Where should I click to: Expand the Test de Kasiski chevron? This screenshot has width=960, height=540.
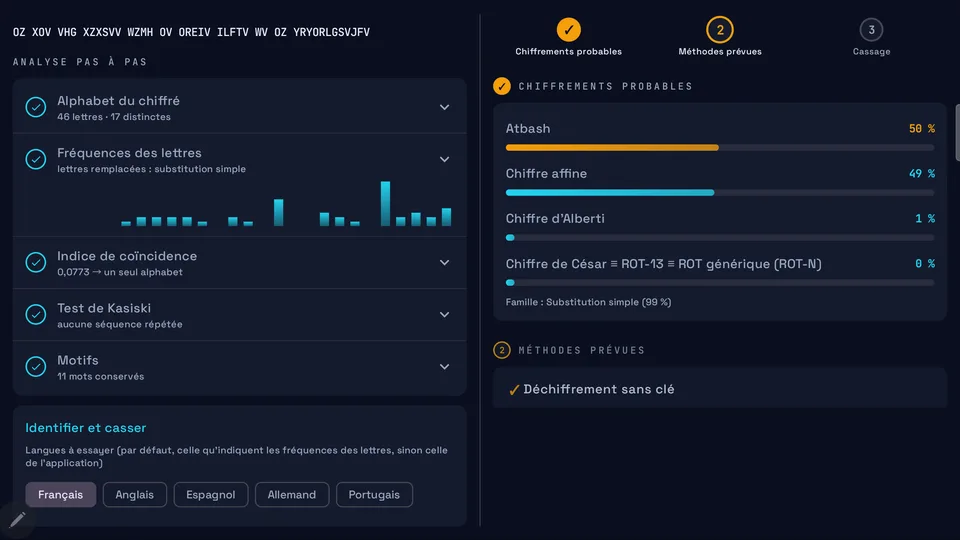(444, 314)
